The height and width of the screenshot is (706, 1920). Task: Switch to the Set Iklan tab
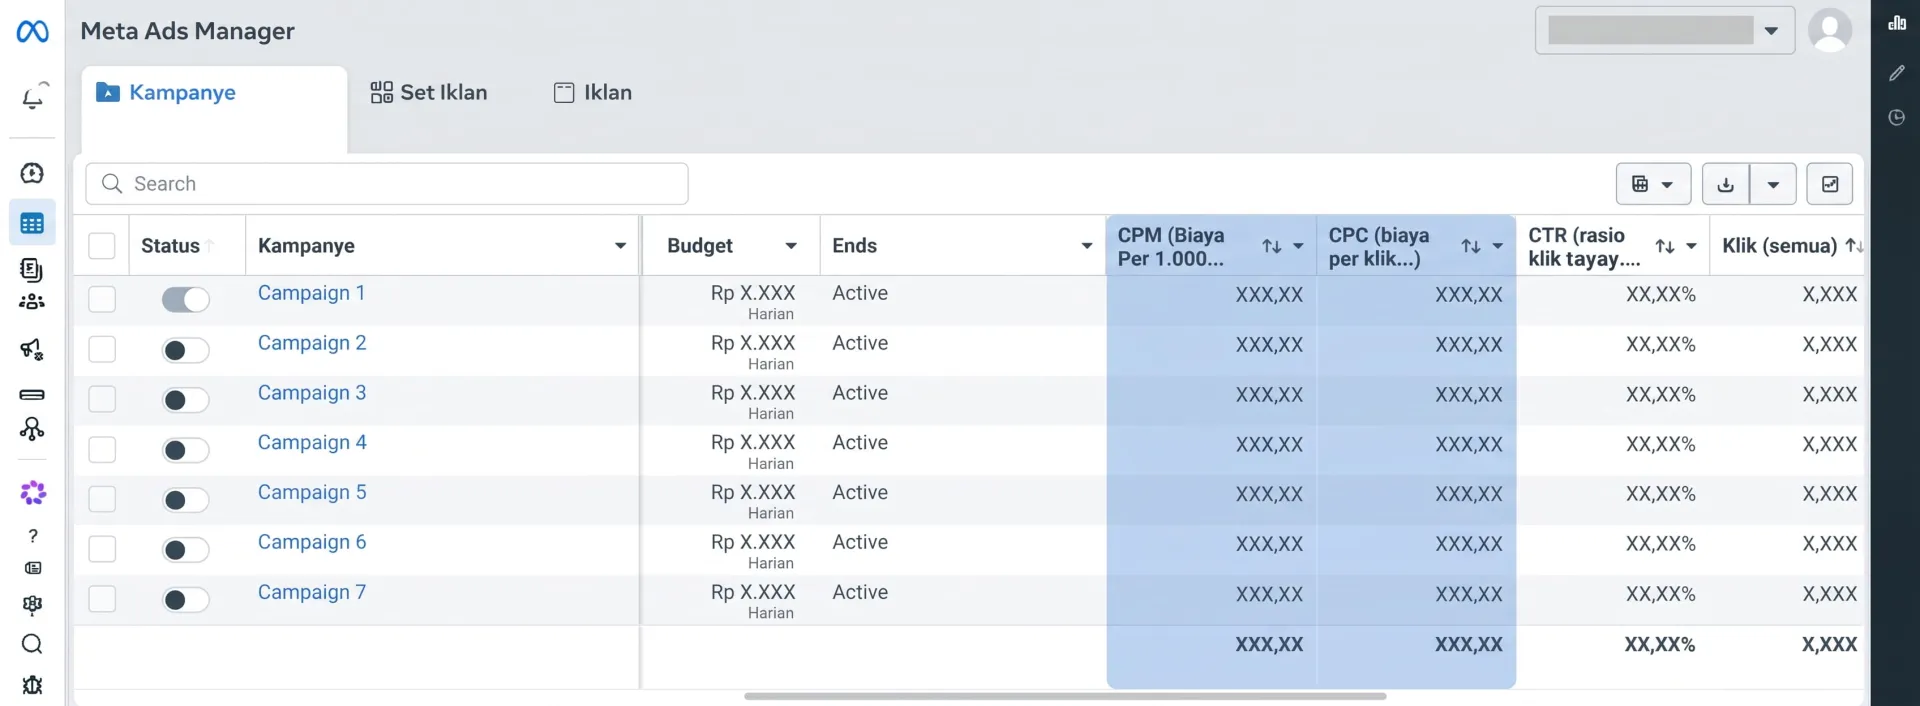click(x=429, y=93)
